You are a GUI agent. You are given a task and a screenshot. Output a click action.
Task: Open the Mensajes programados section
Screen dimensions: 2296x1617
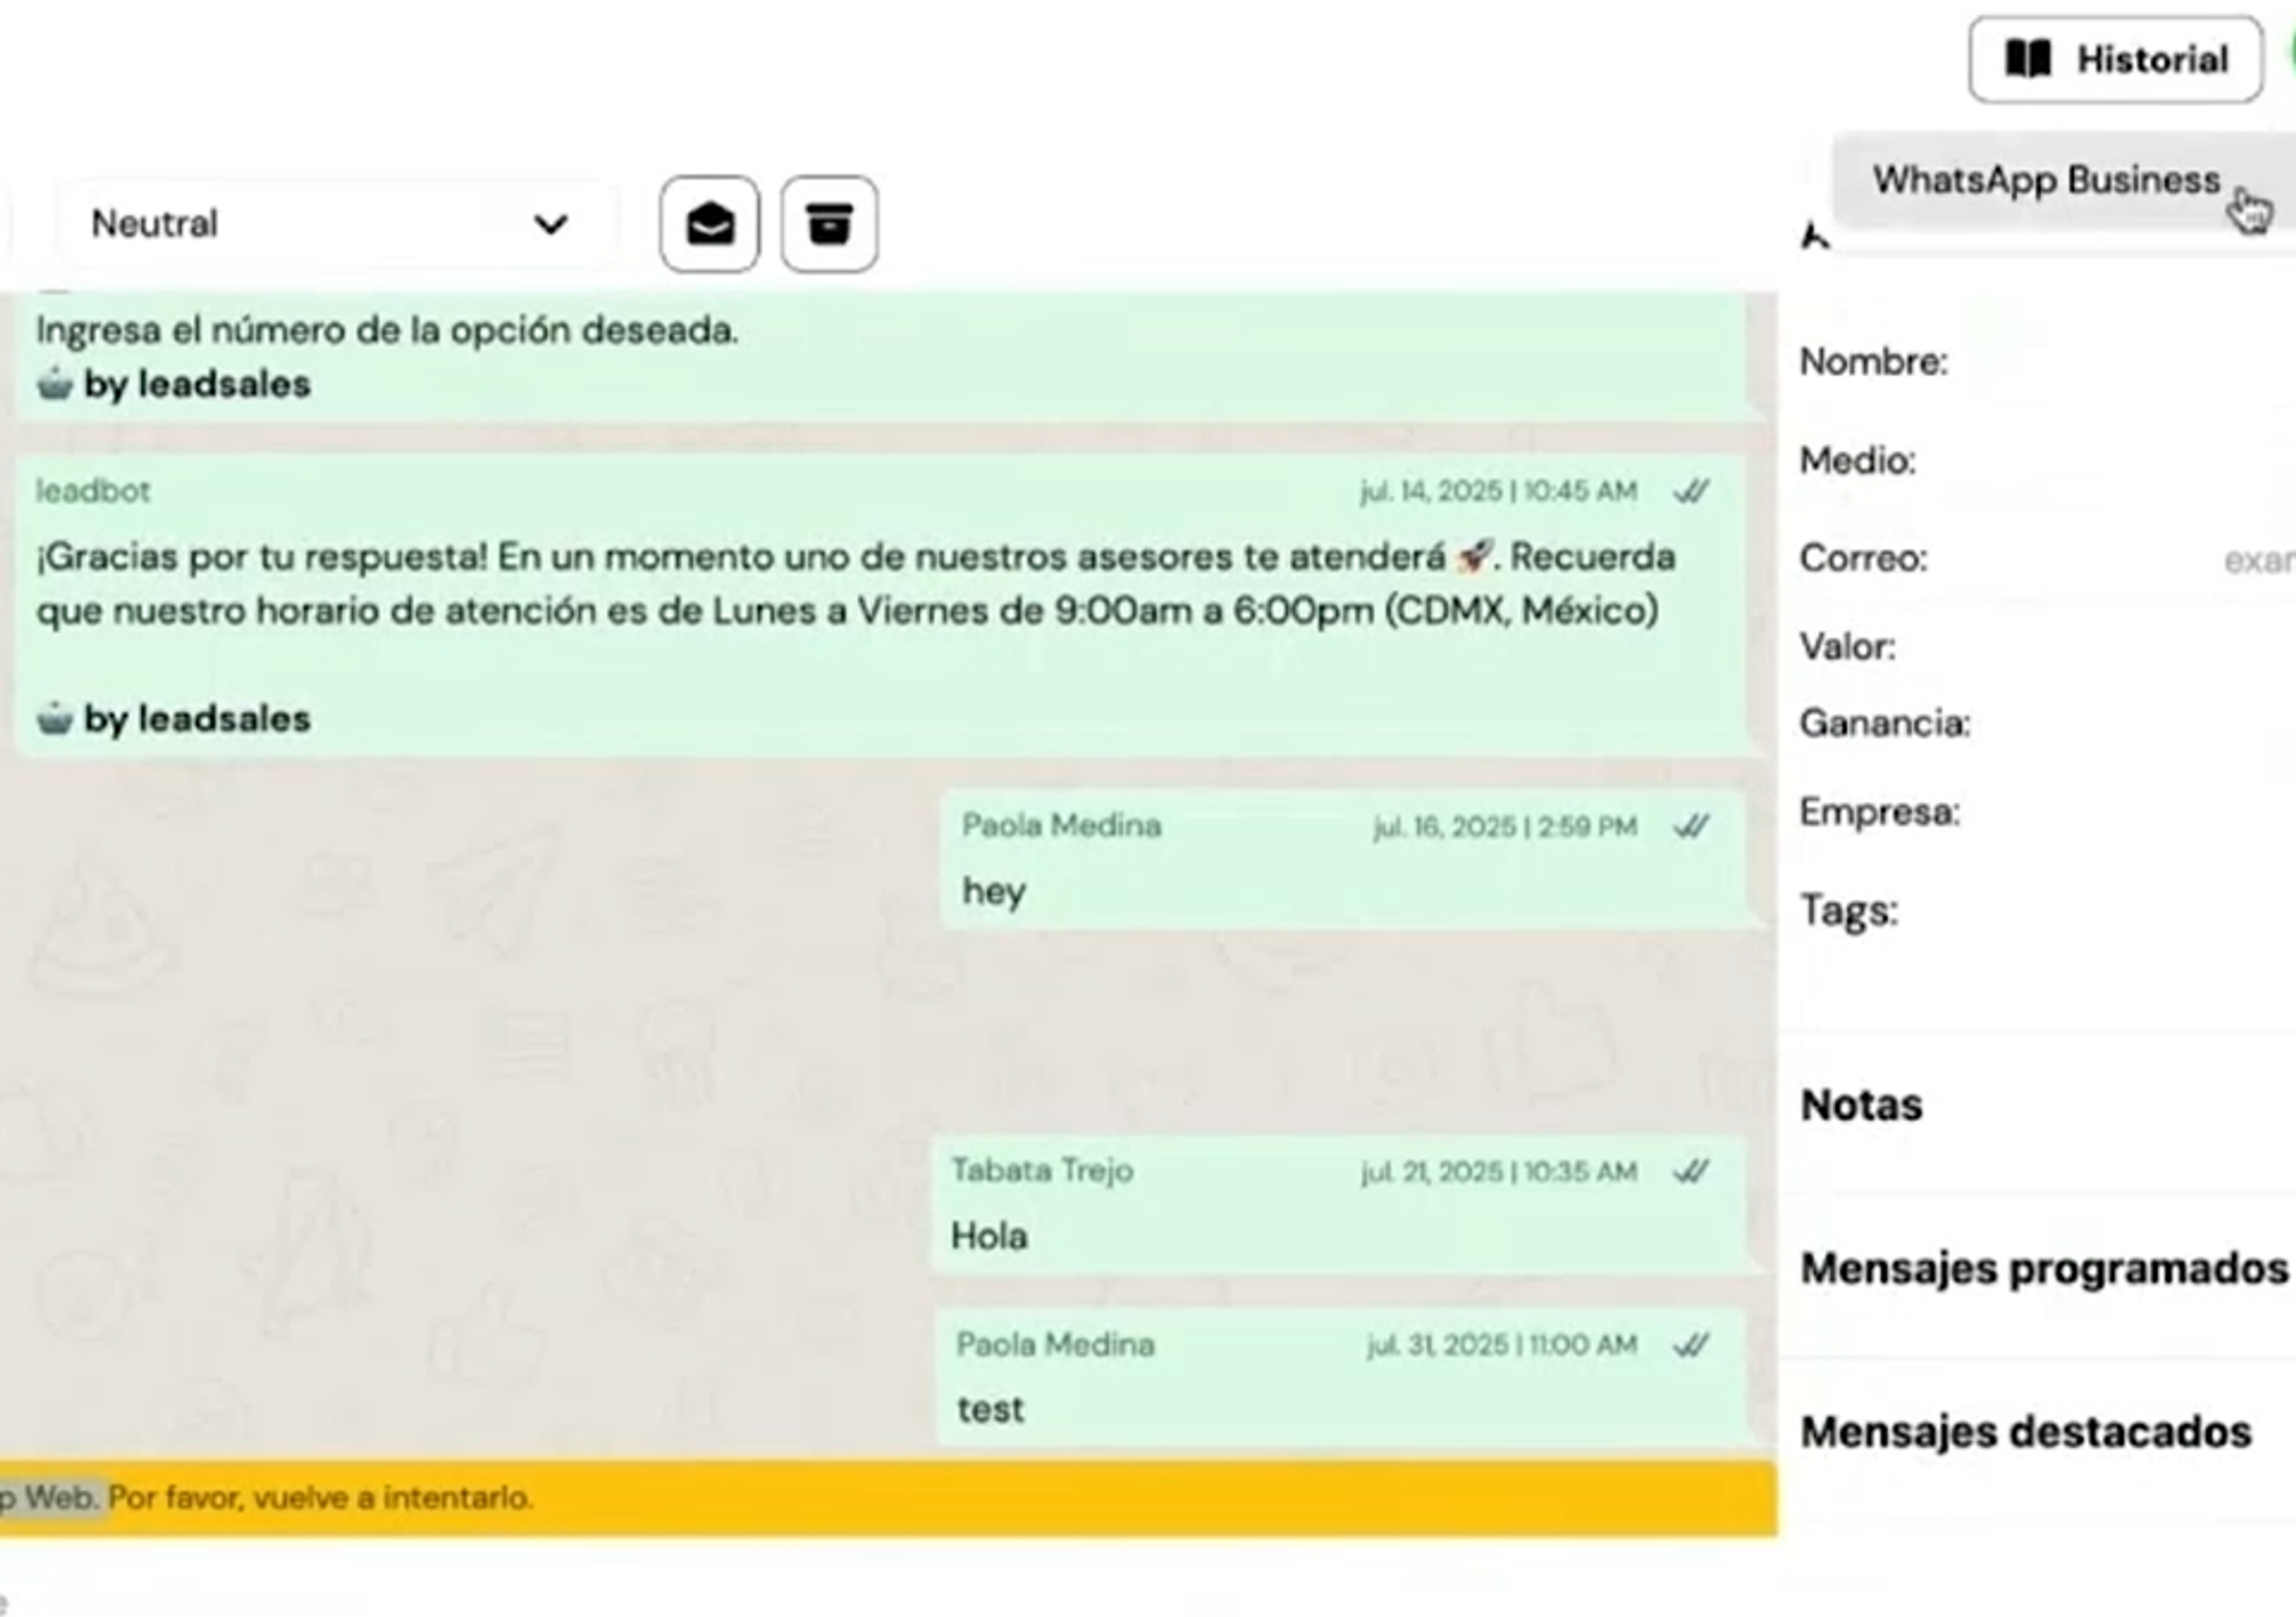coord(2044,1269)
